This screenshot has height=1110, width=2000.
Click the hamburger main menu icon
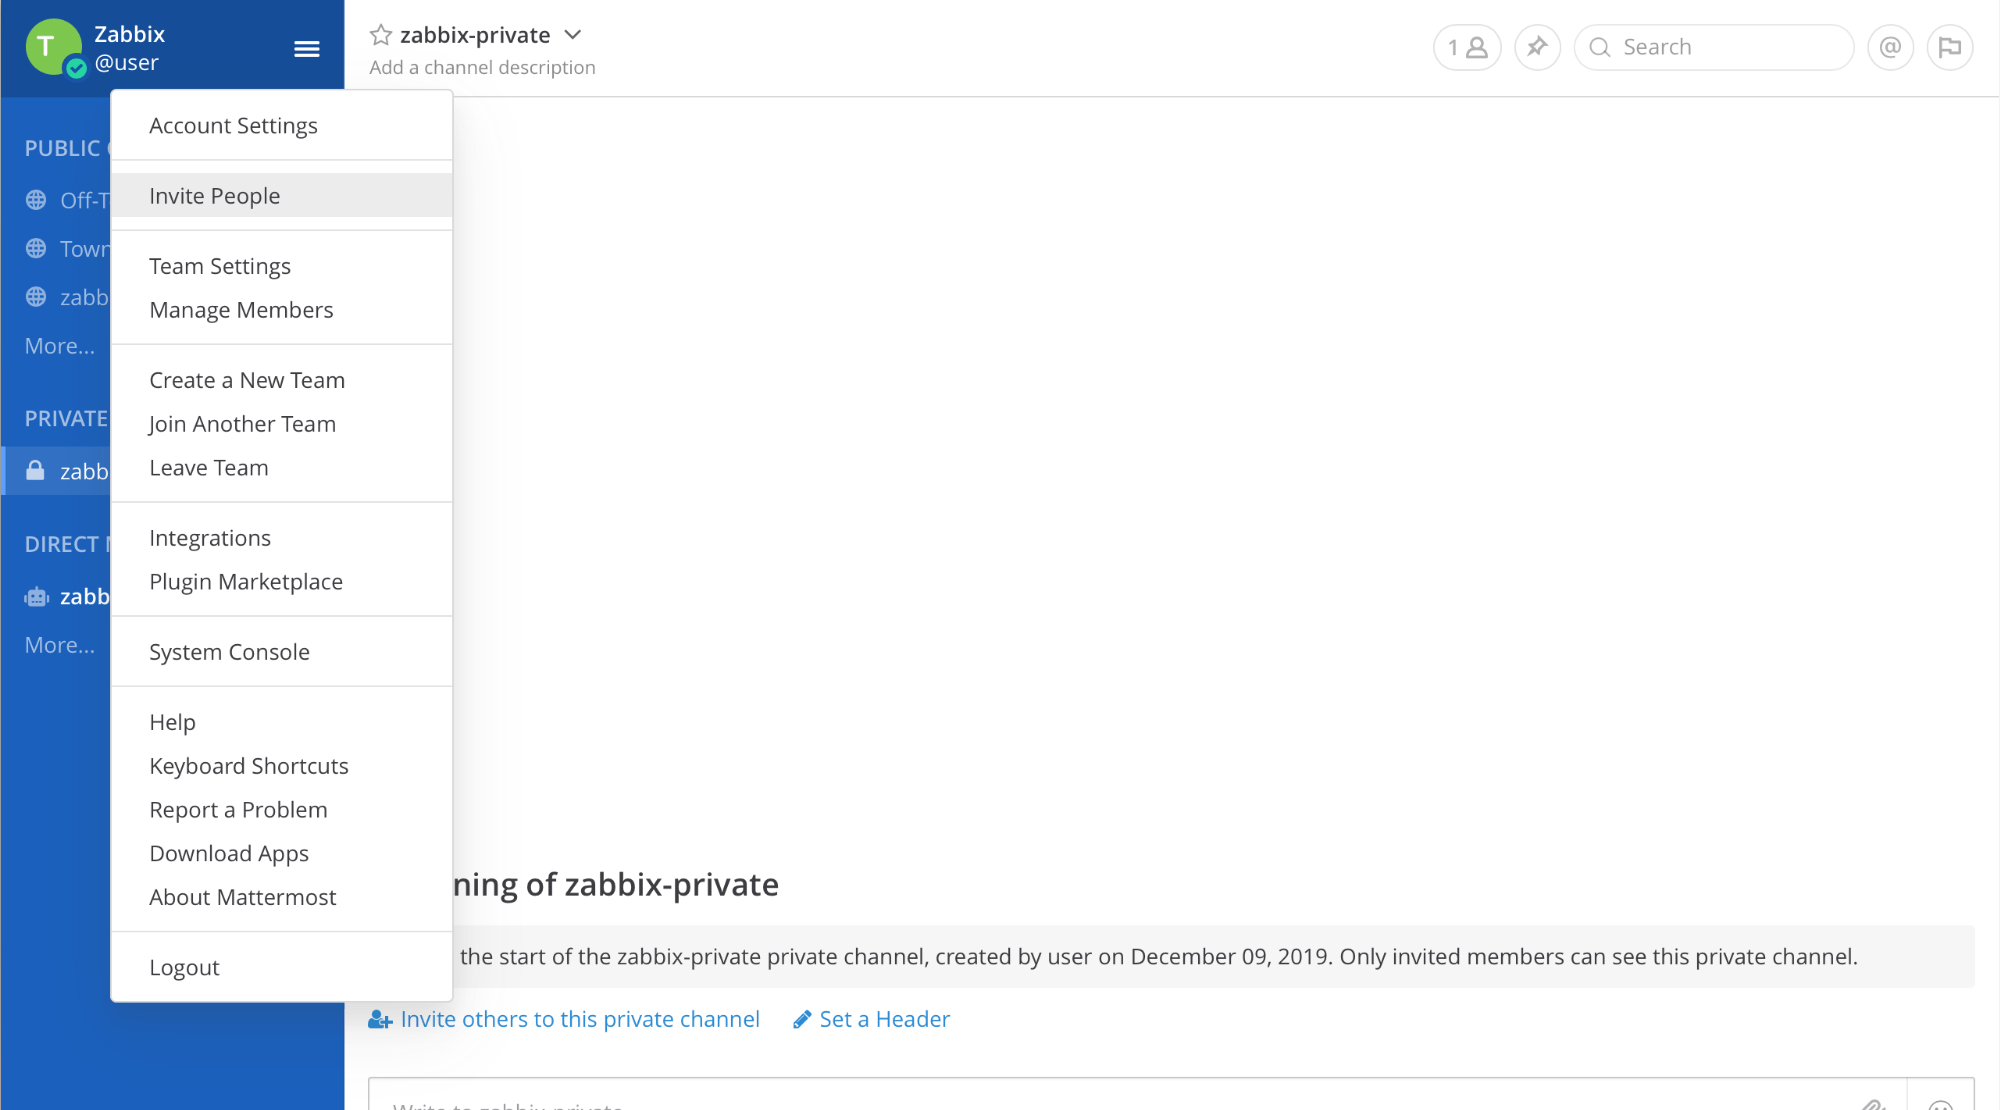pos(306,49)
